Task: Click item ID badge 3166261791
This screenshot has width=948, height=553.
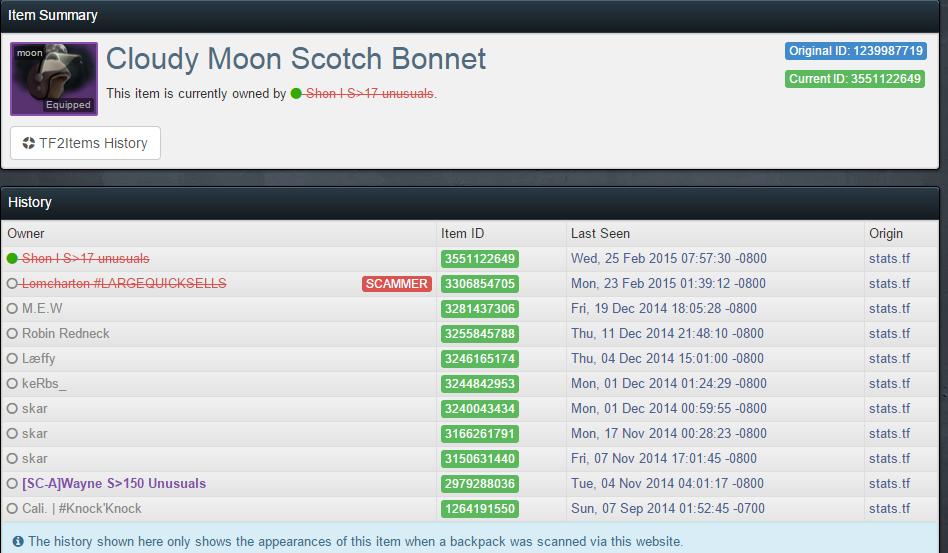Action: (479, 434)
